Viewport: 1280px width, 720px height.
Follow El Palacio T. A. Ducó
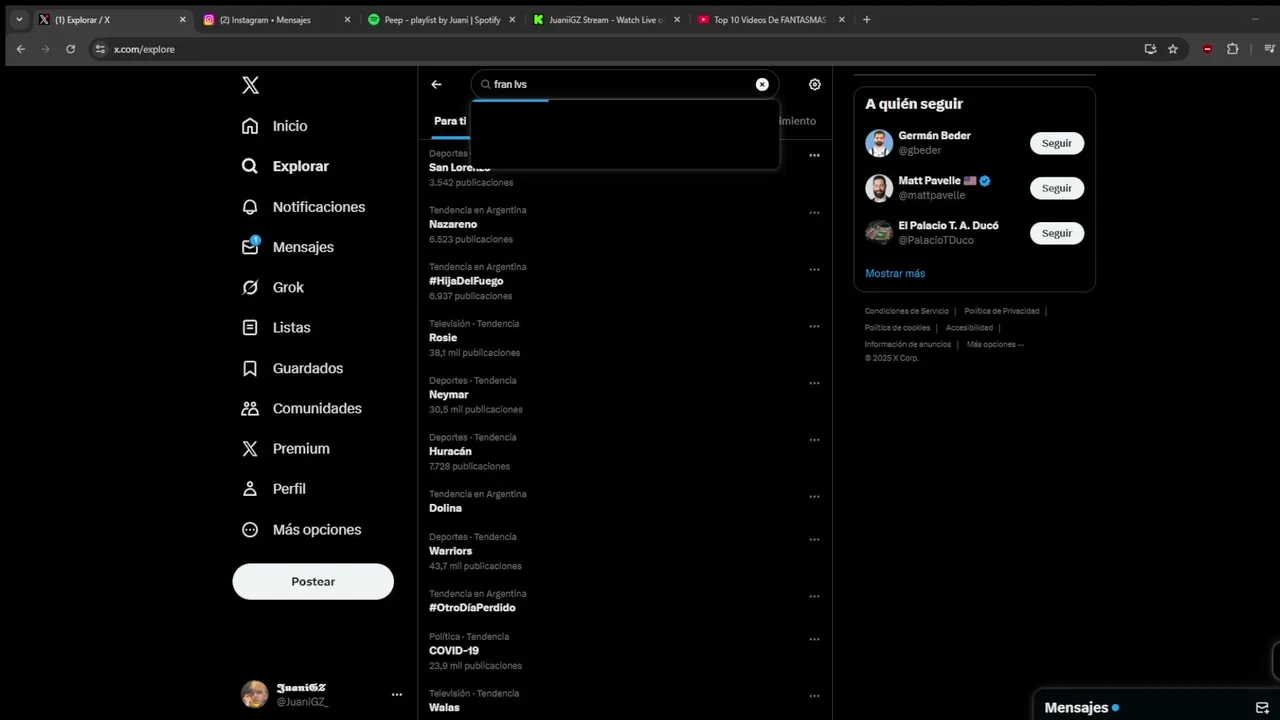click(x=1057, y=233)
